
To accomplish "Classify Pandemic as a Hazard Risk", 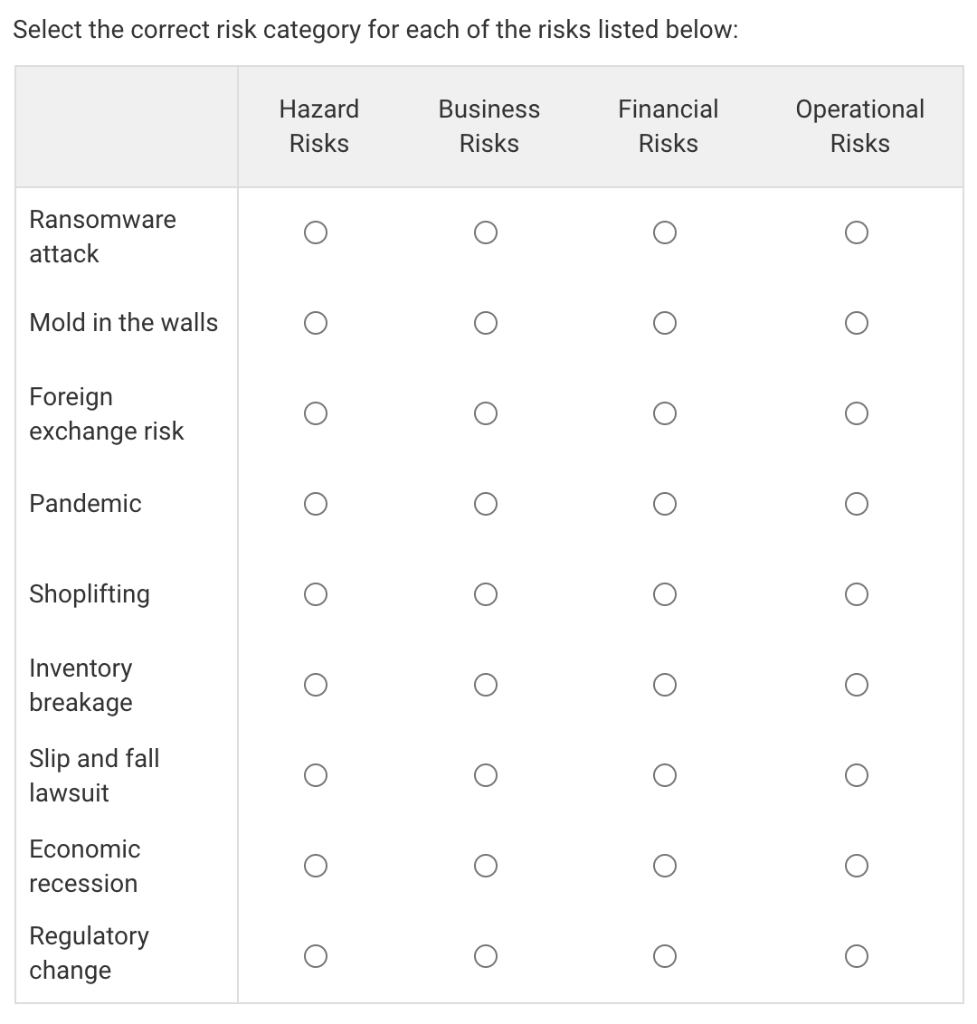I will tap(315, 504).
